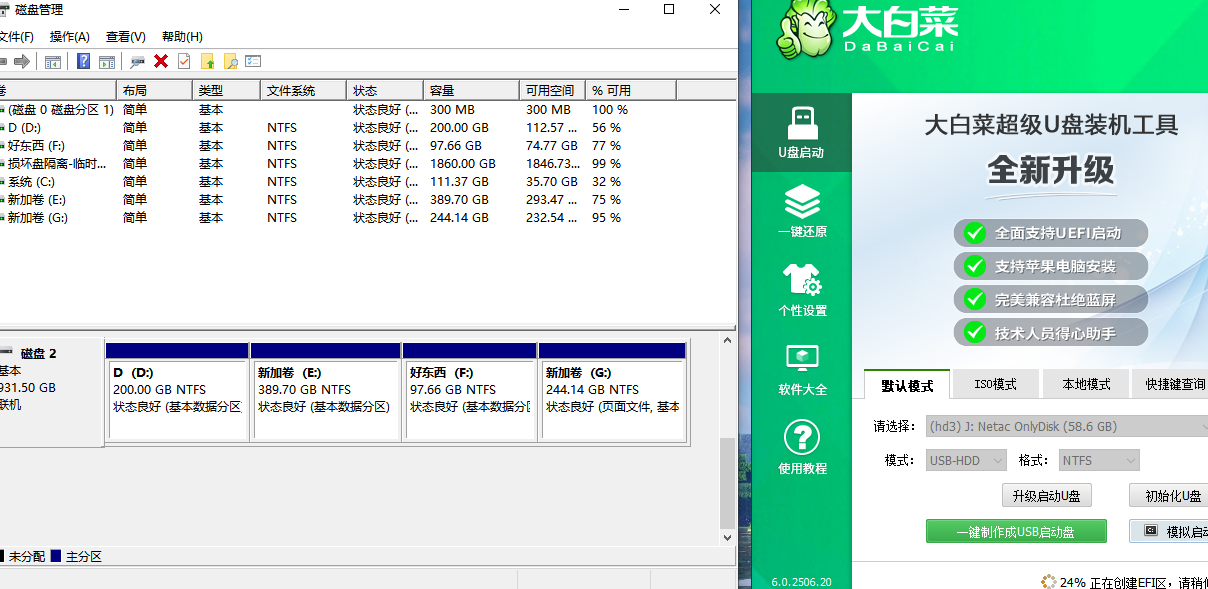Open 个性设置 in the DaBaiCai sidebar
1208x589 pixels.
pyautogui.click(x=801, y=290)
